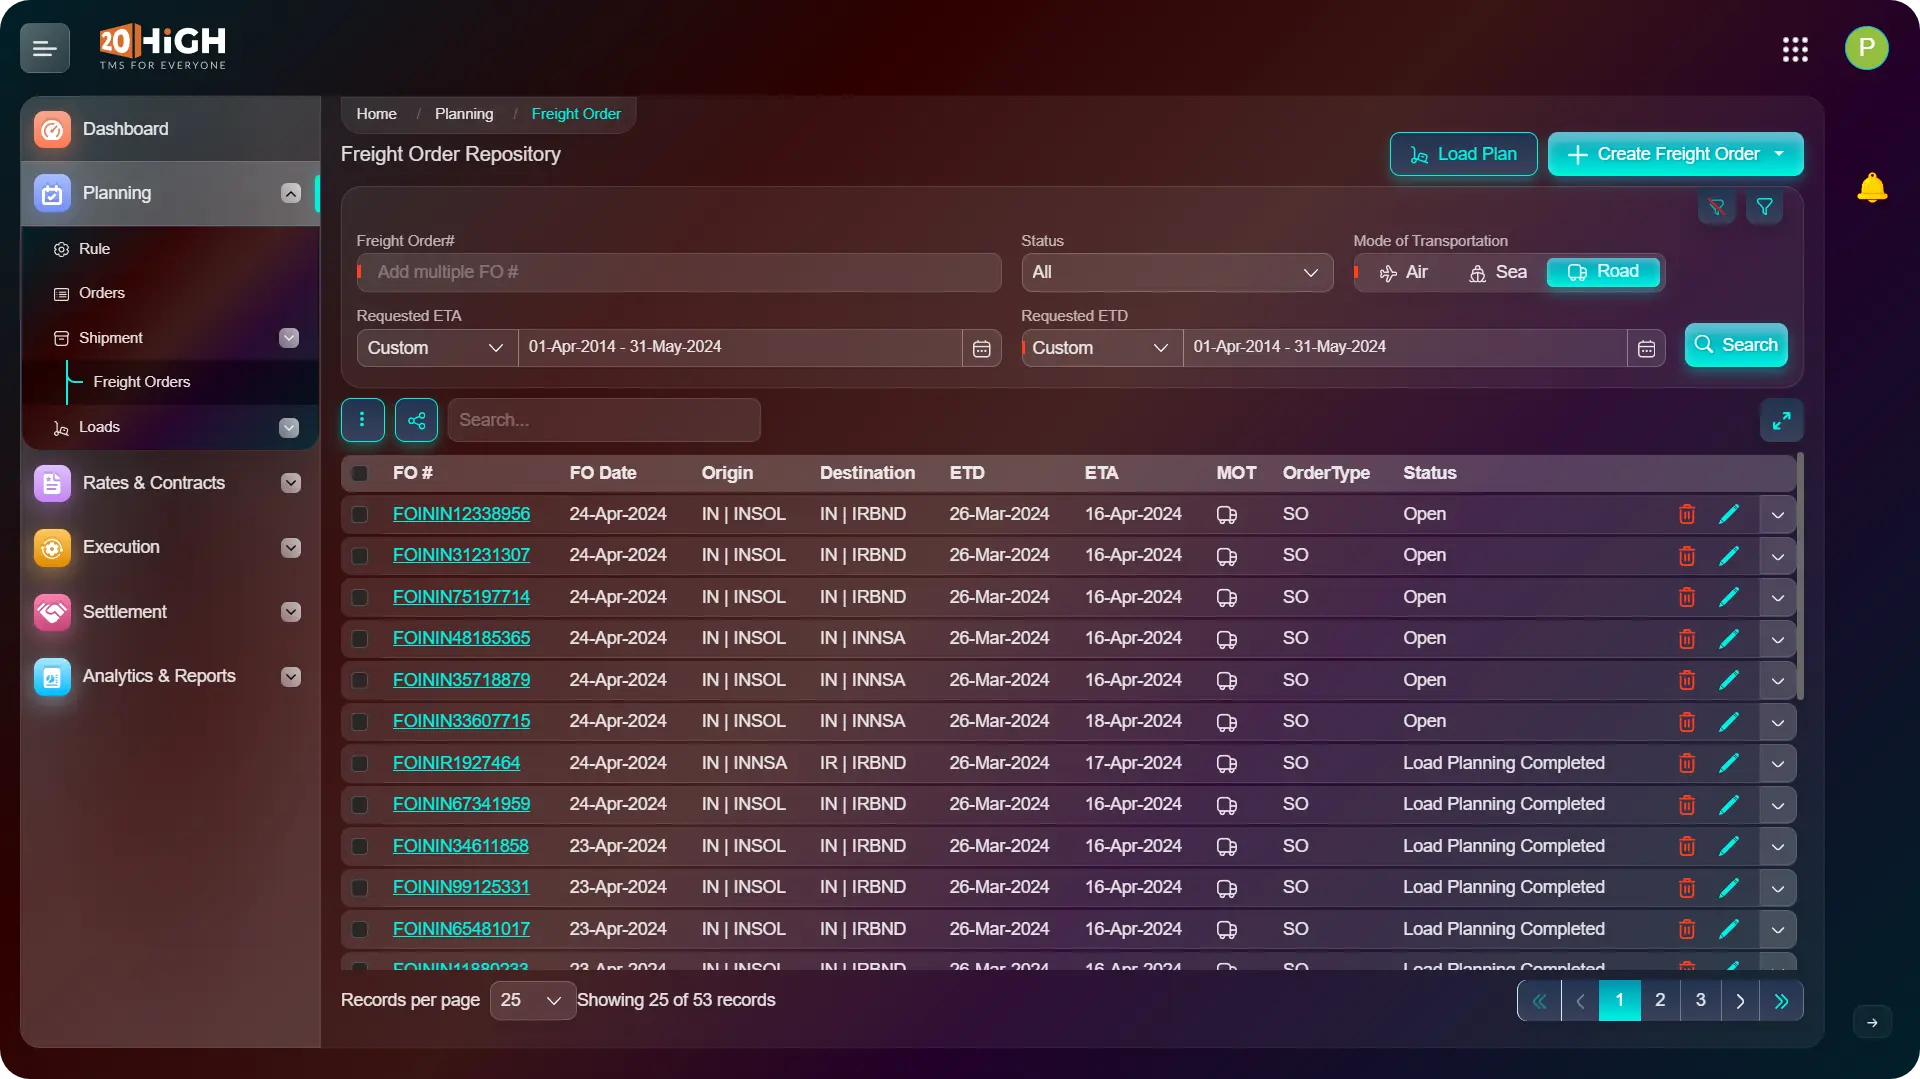The image size is (1920, 1079).
Task: Click the arrow icon at bottom right corner
Action: pos(1872,1022)
